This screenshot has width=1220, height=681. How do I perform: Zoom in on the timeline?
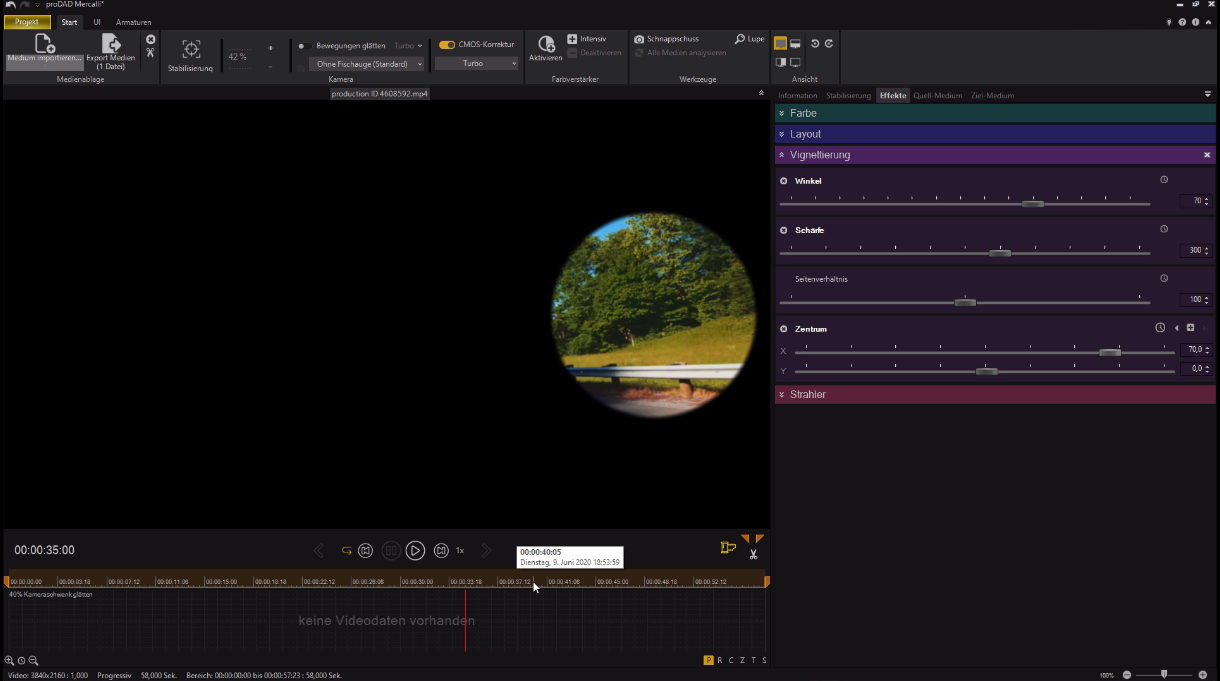point(10,661)
